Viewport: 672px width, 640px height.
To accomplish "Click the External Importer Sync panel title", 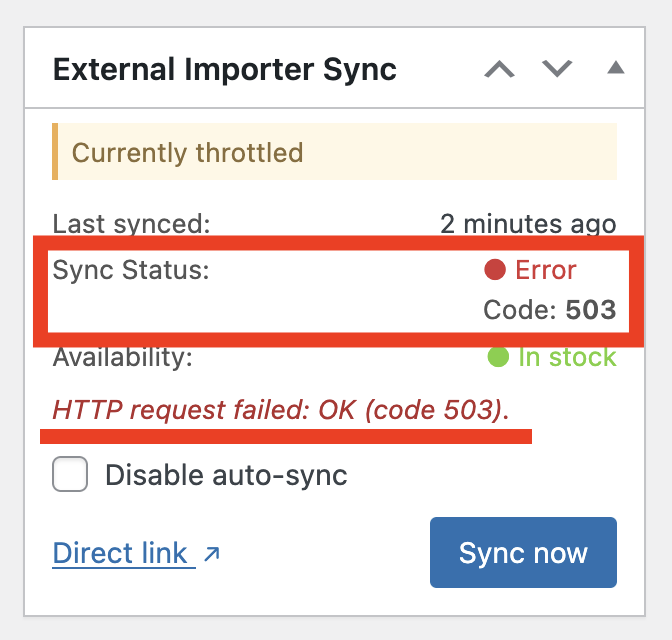I will 224,70.
